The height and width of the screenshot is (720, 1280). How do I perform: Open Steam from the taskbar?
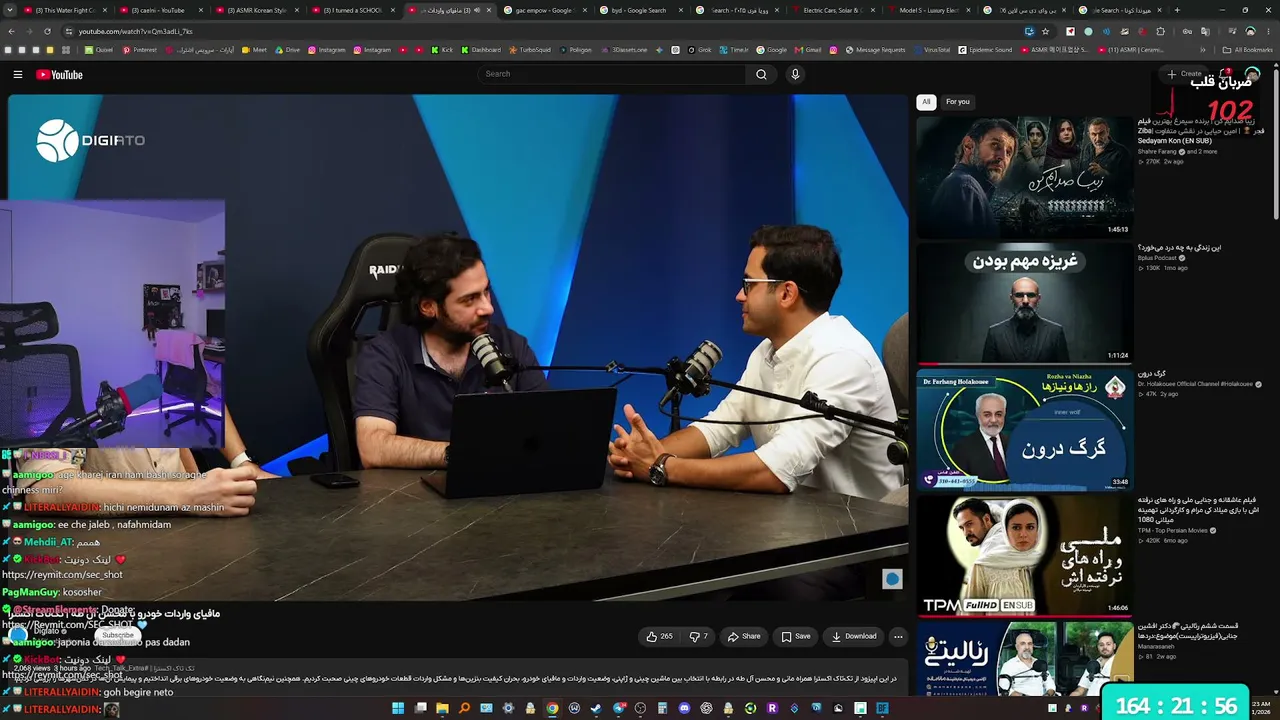click(x=596, y=709)
